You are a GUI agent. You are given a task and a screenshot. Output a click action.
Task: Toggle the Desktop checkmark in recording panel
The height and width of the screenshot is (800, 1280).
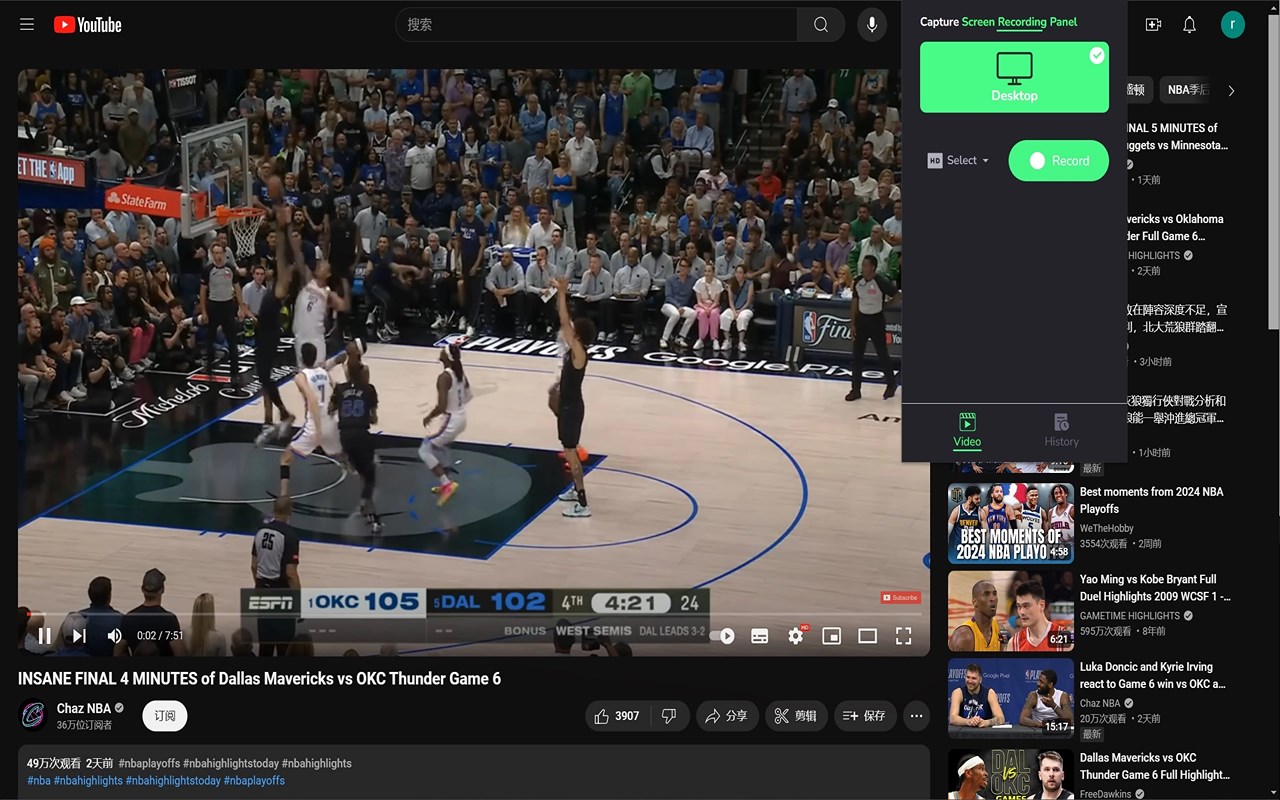click(x=1097, y=56)
